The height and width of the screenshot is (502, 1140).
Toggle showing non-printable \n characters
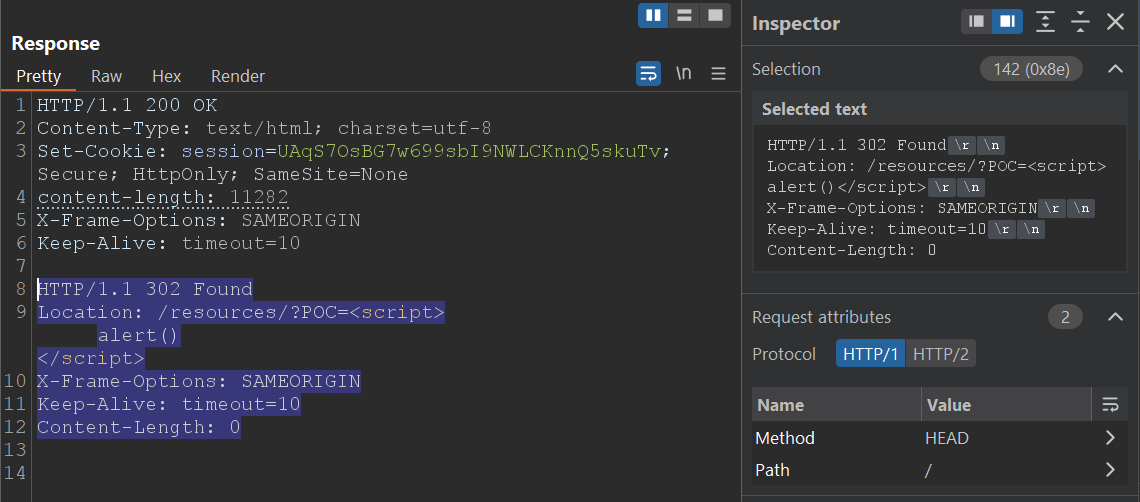[x=684, y=74]
